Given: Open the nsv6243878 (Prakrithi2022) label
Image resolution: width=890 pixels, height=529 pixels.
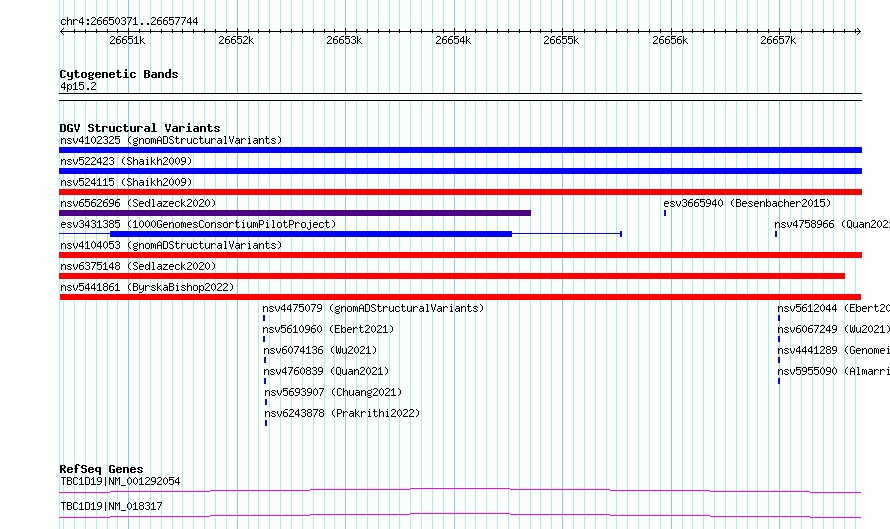Looking at the screenshot, I should [342, 413].
